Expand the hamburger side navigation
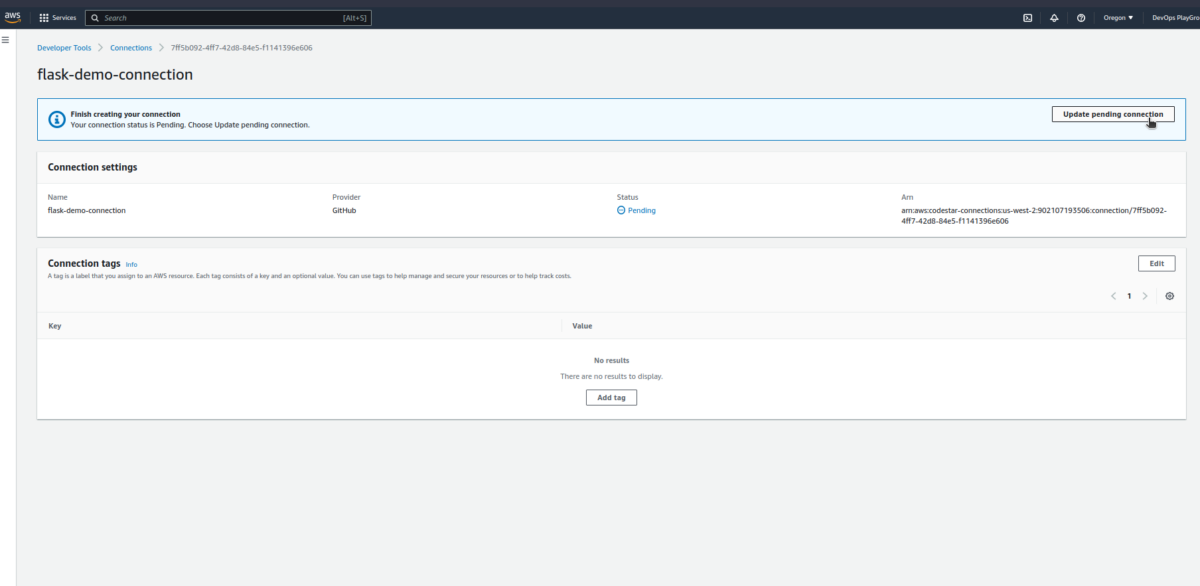 [x=6, y=40]
